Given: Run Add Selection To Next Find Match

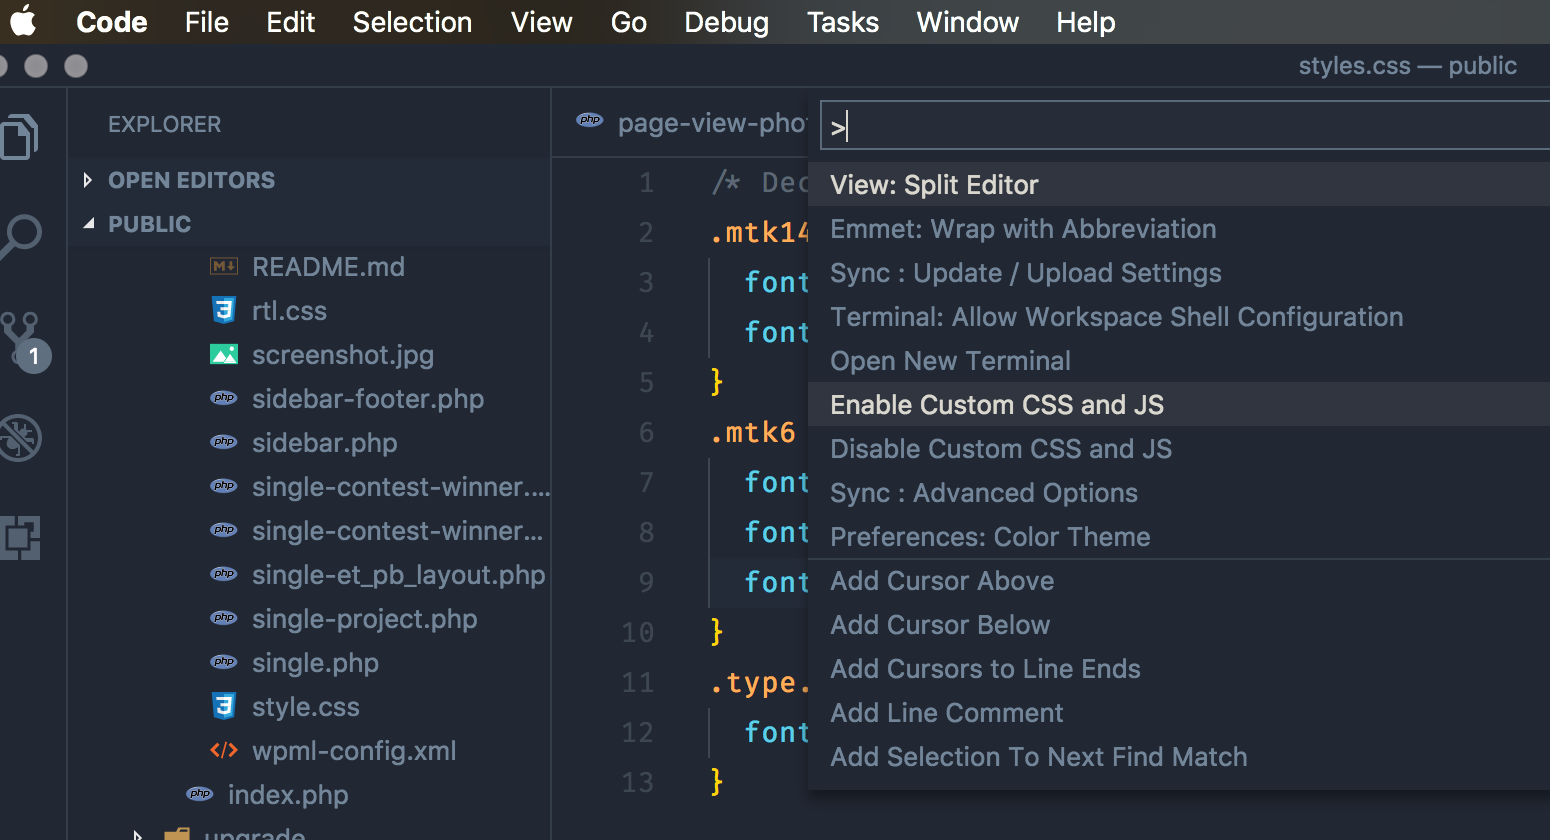Looking at the screenshot, I should tap(1179, 756).
